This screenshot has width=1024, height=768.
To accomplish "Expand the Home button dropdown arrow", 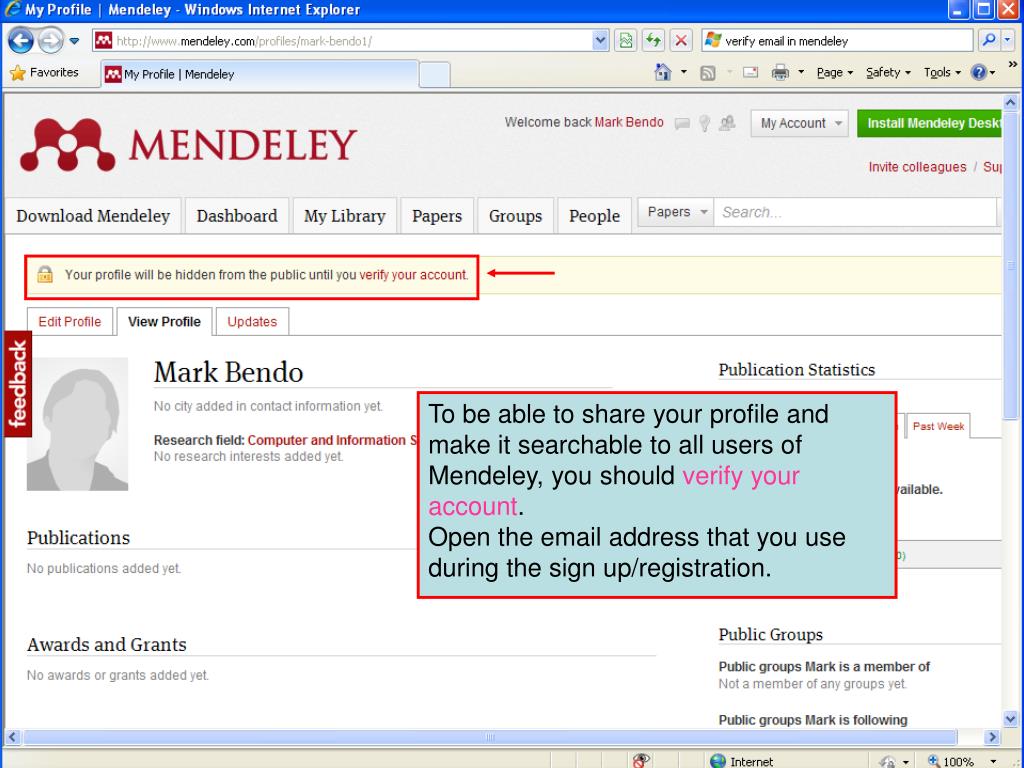I will click(684, 72).
